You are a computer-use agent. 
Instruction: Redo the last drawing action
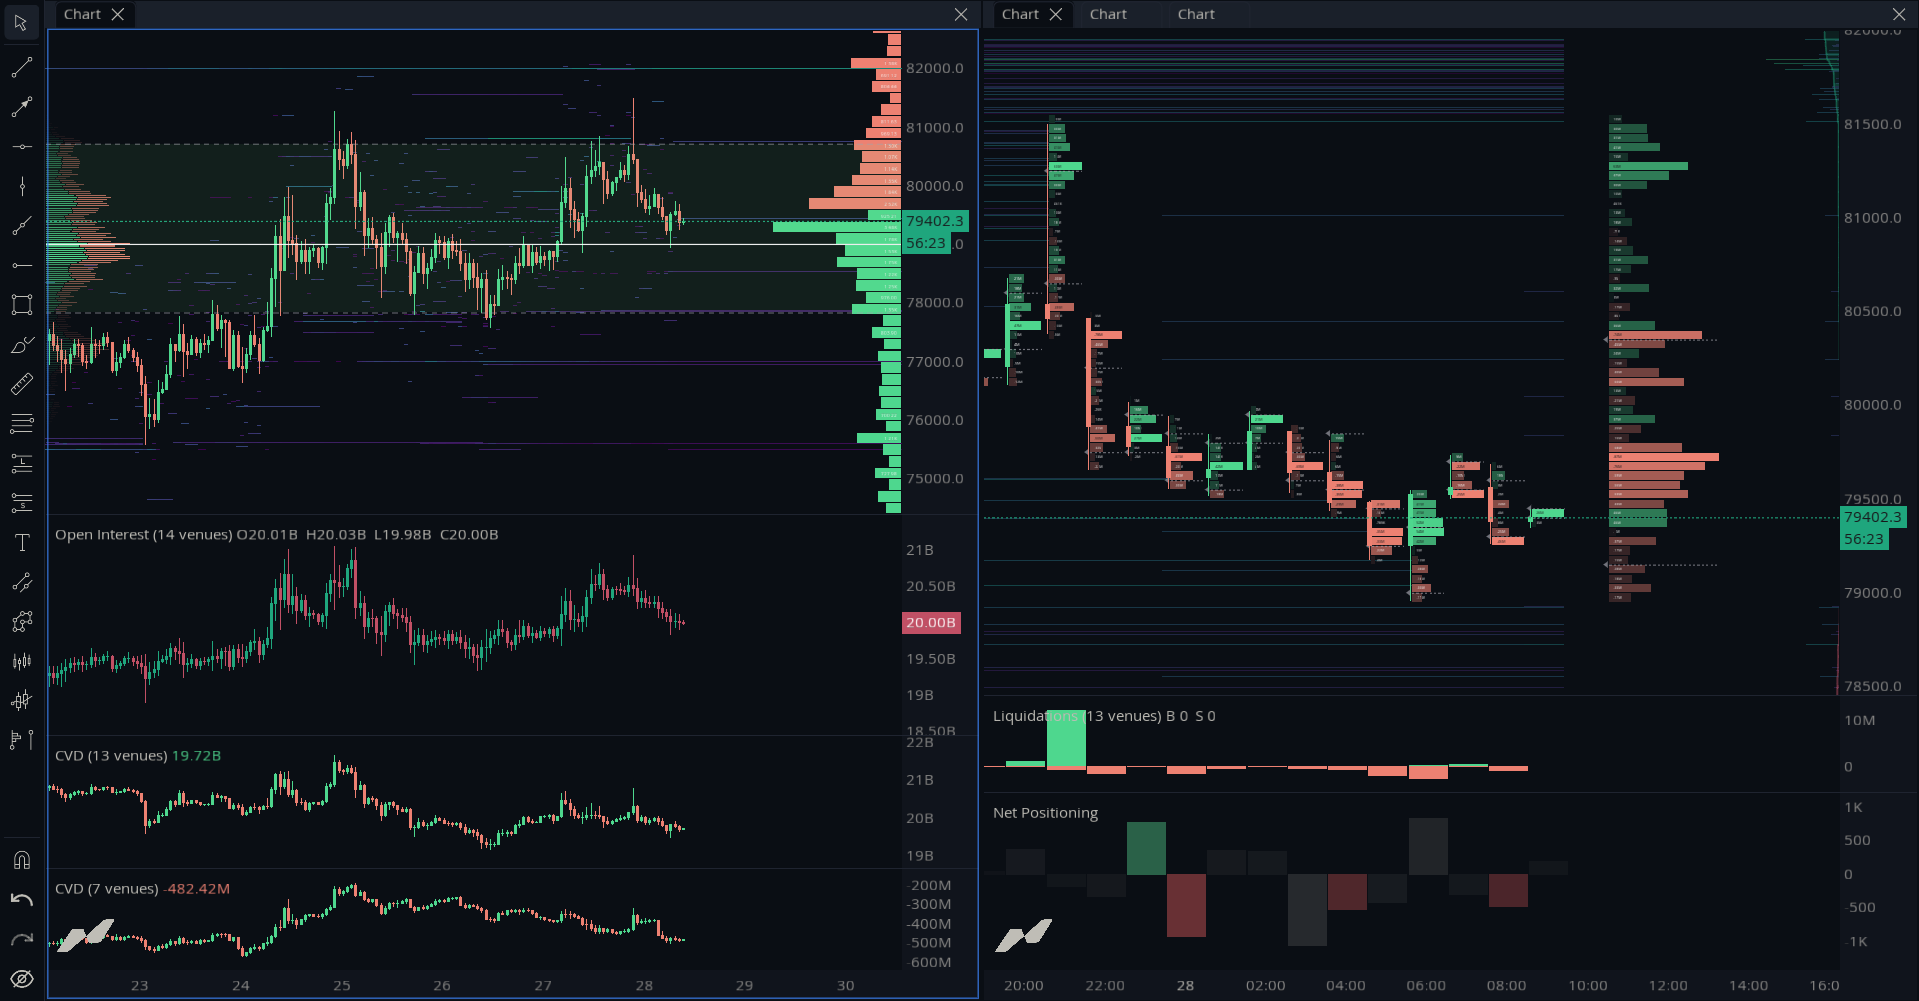tap(21, 939)
